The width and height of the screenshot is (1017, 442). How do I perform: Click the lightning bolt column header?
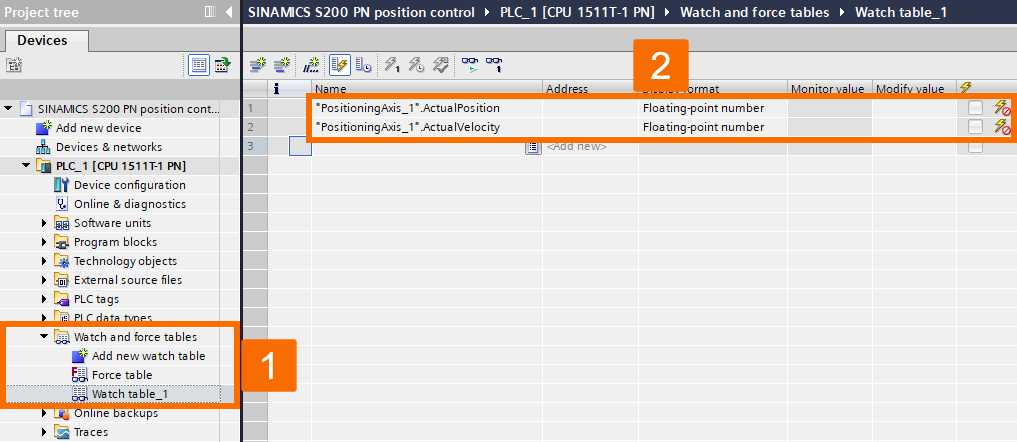click(x=966, y=89)
